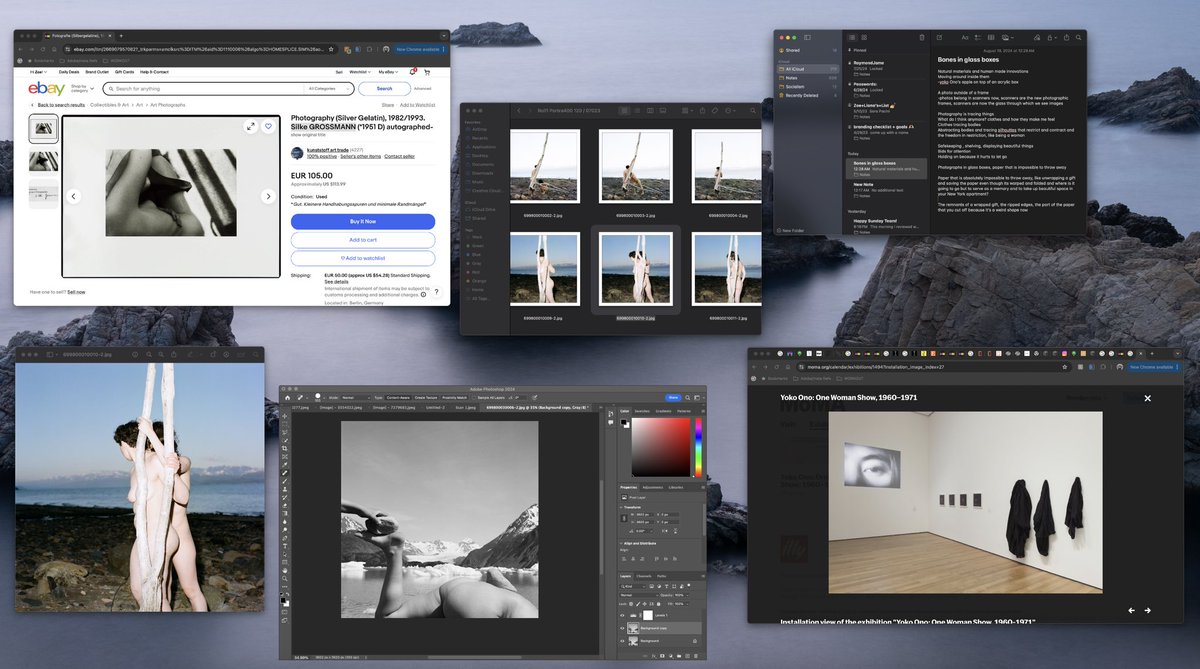Viewport: 1200px width, 669px height.
Task: Switch to Swatches tab in Photoshop
Action: [x=642, y=411]
